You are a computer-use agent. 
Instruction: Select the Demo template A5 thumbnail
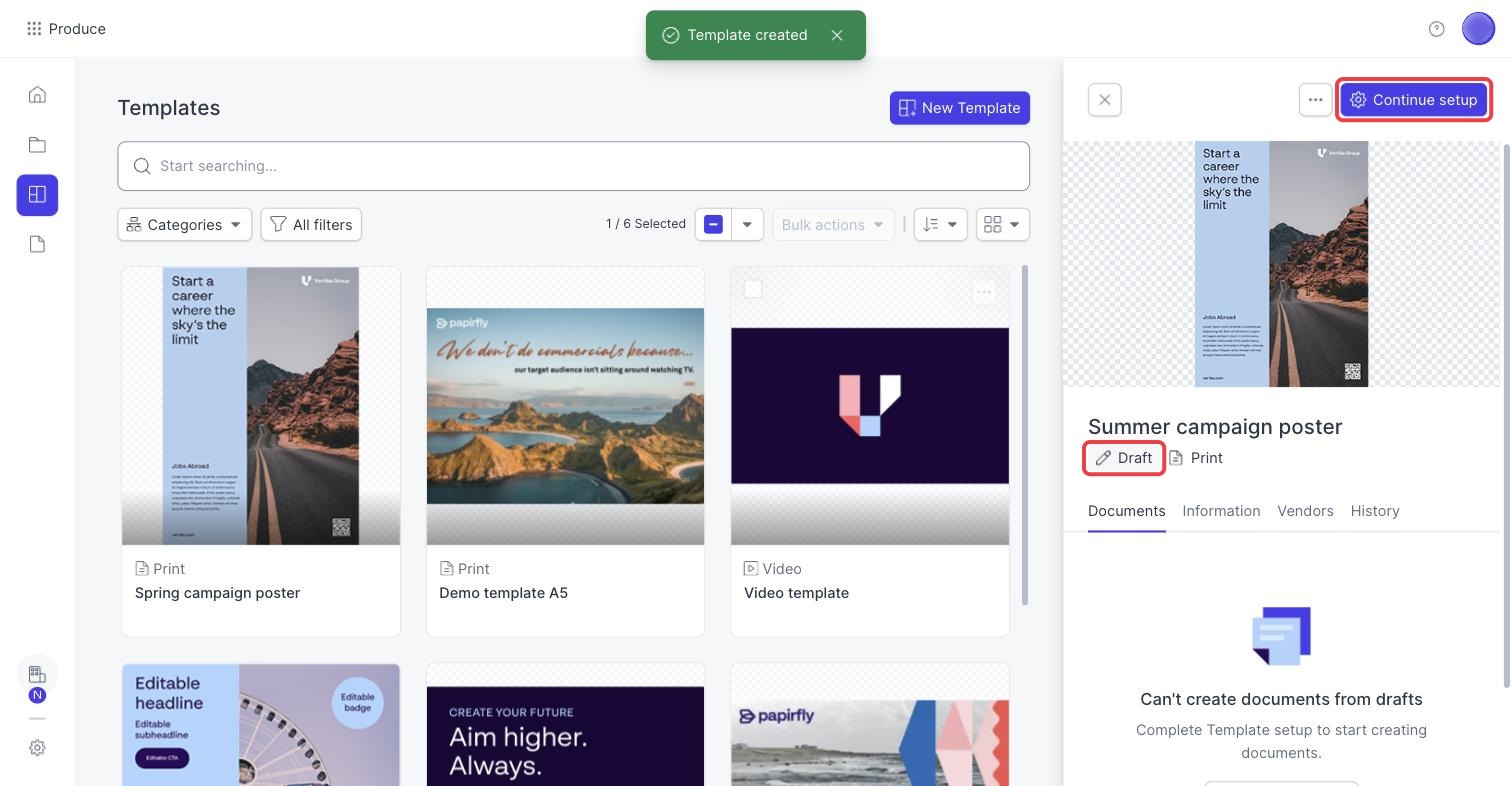coord(565,406)
